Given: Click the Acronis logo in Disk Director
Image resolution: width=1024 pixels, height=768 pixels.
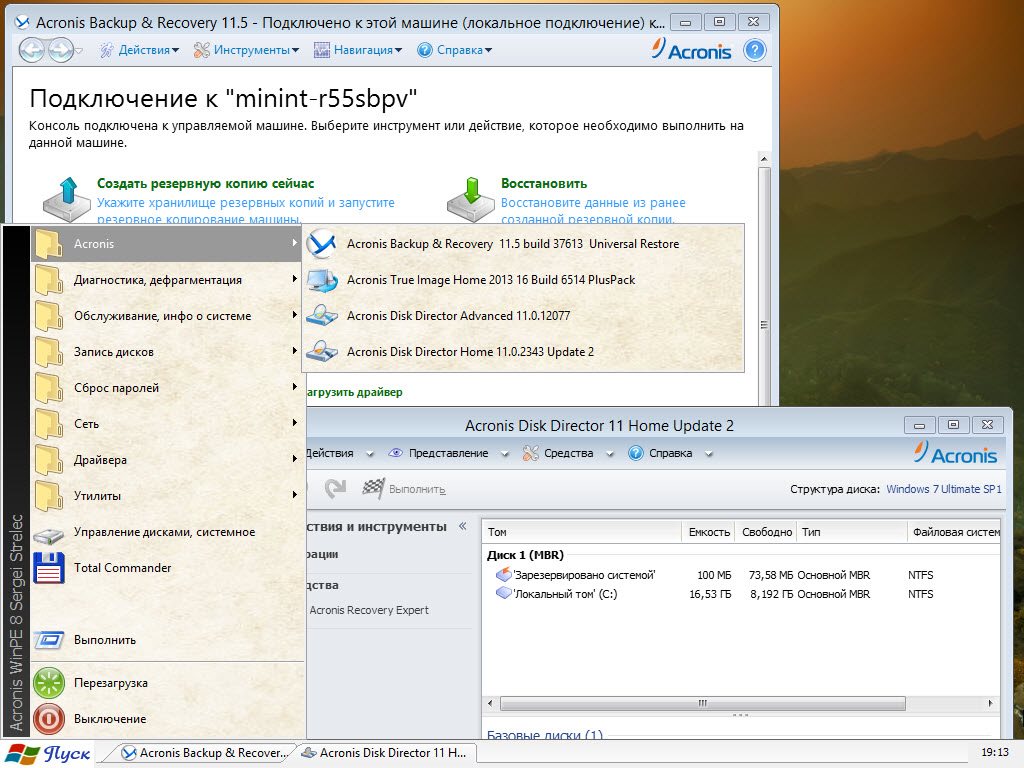Looking at the screenshot, I should tap(956, 453).
